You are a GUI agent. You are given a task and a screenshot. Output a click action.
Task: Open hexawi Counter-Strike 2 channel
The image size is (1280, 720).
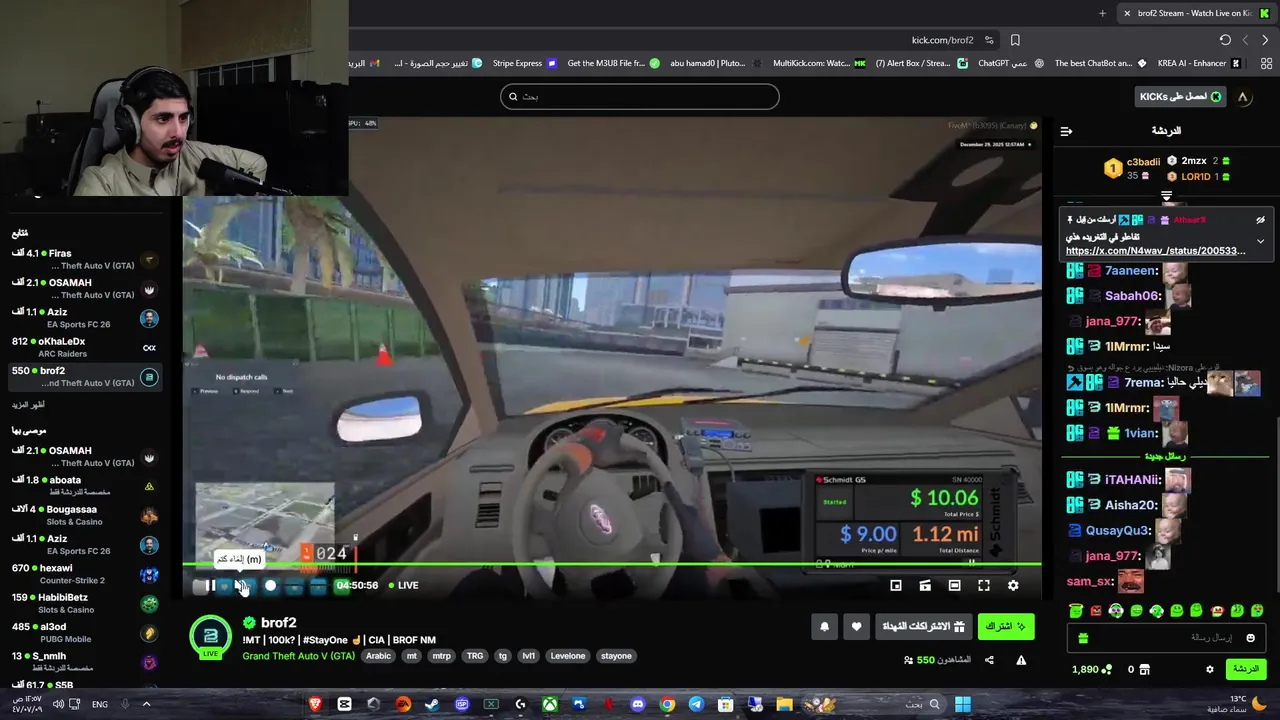pyautogui.click(x=85, y=574)
